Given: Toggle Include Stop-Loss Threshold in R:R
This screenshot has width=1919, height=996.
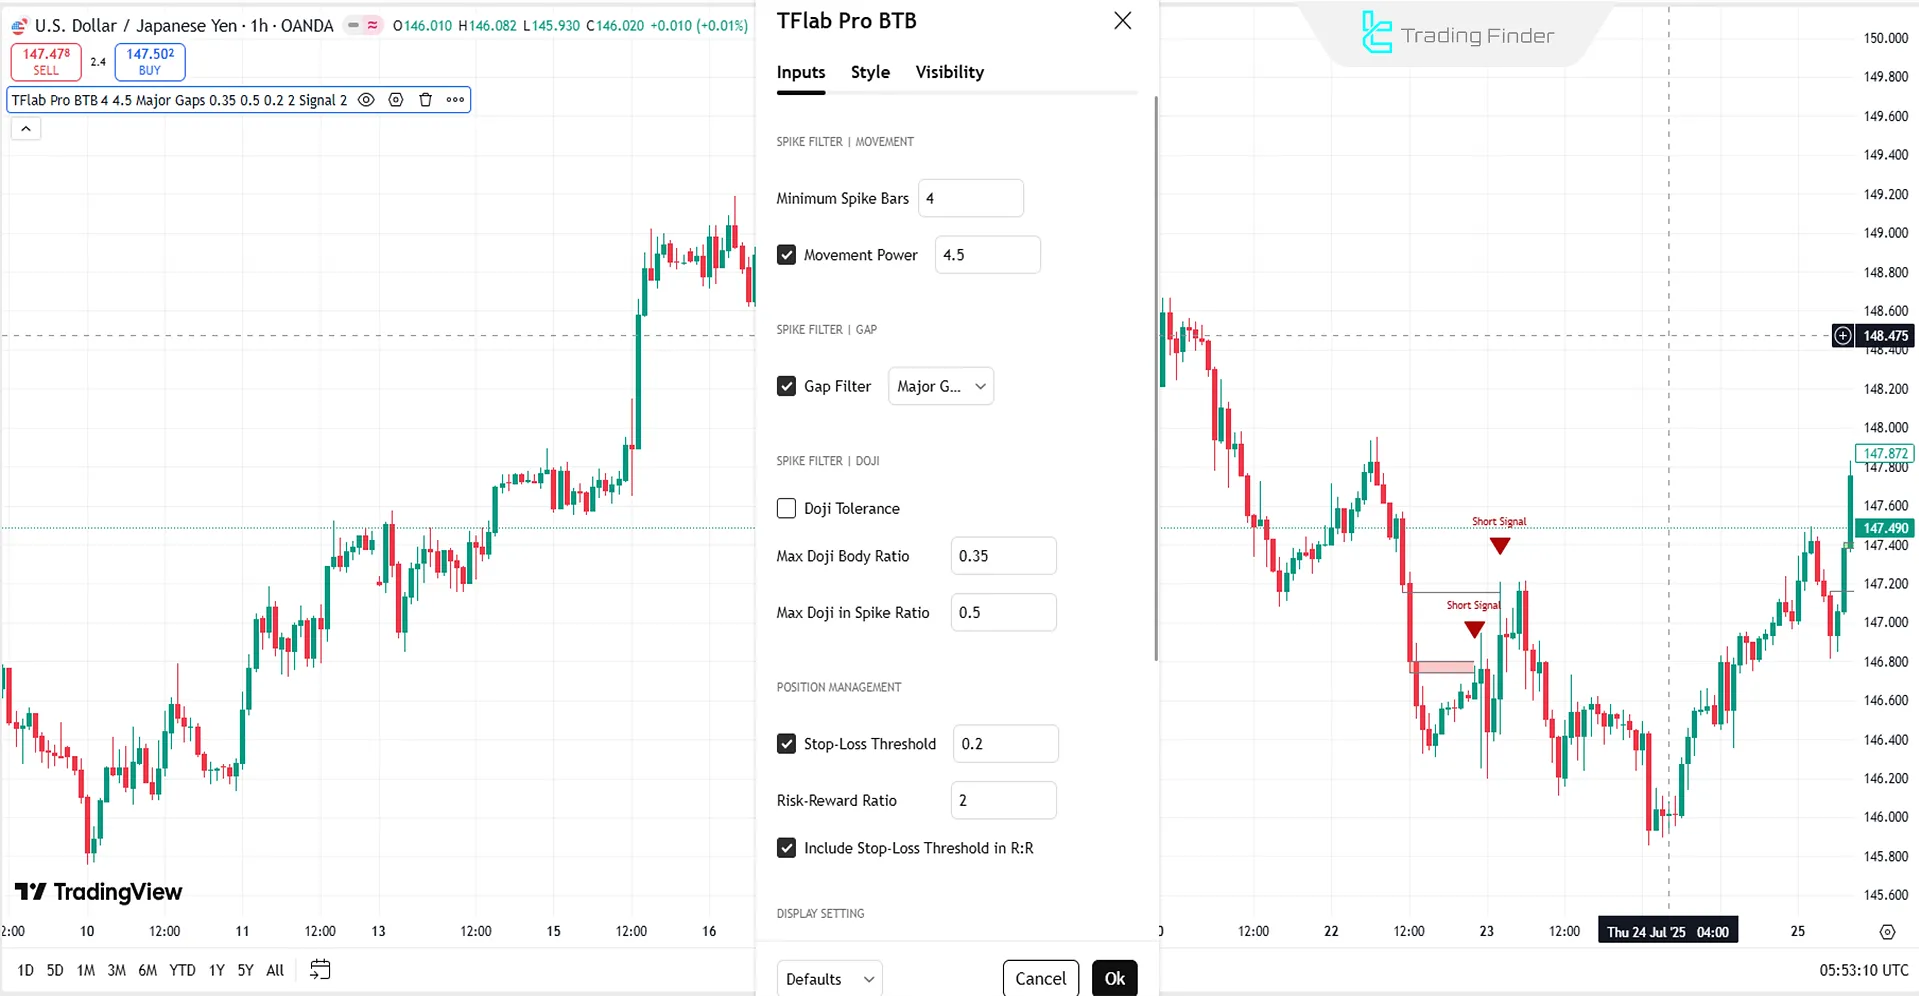Looking at the screenshot, I should [x=787, y=848].
